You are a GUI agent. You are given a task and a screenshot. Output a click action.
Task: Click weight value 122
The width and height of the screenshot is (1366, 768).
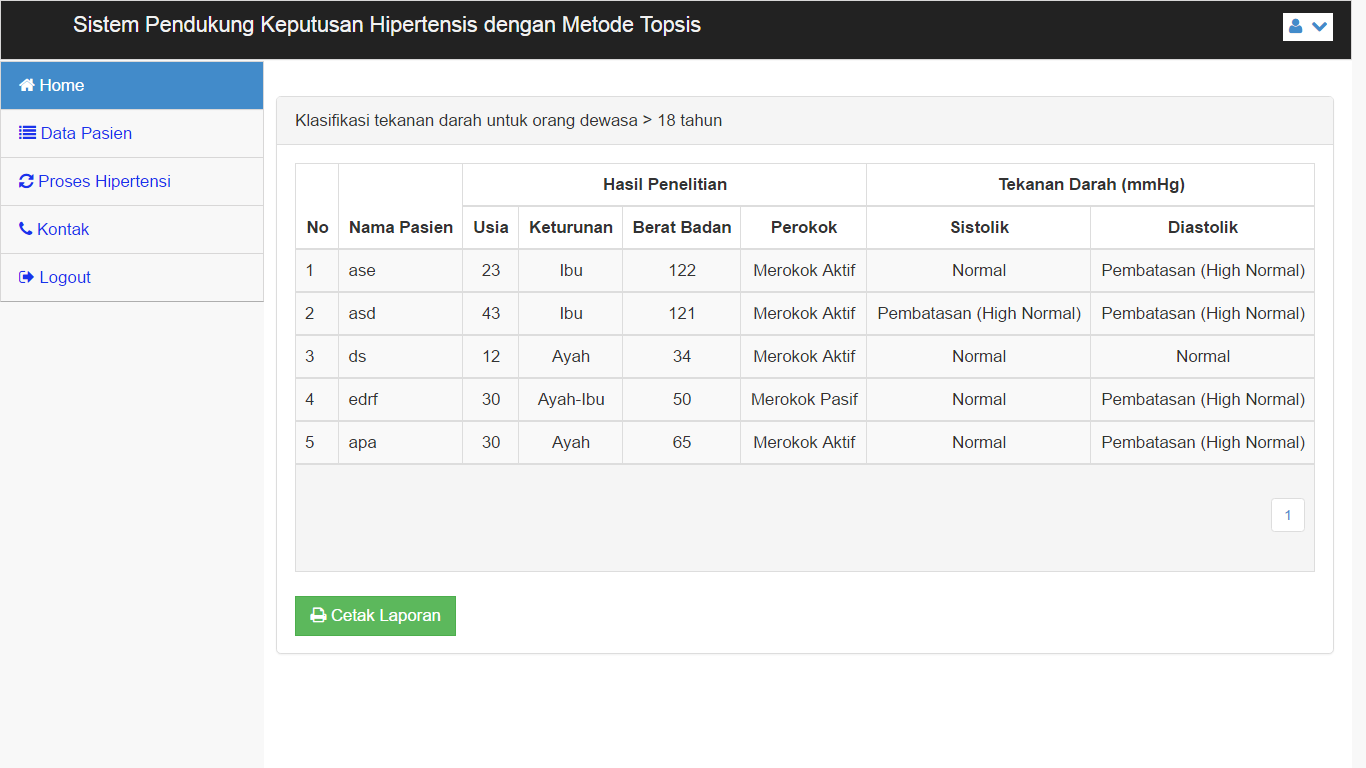point(682,270)
